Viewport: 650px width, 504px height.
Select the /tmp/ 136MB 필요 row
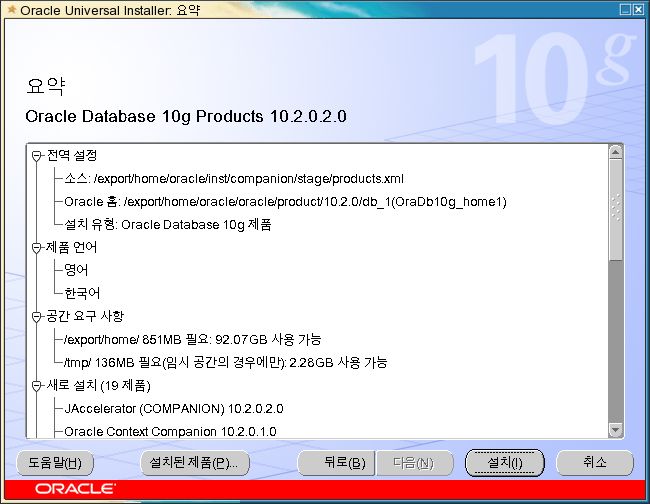(x=225, y=363)
